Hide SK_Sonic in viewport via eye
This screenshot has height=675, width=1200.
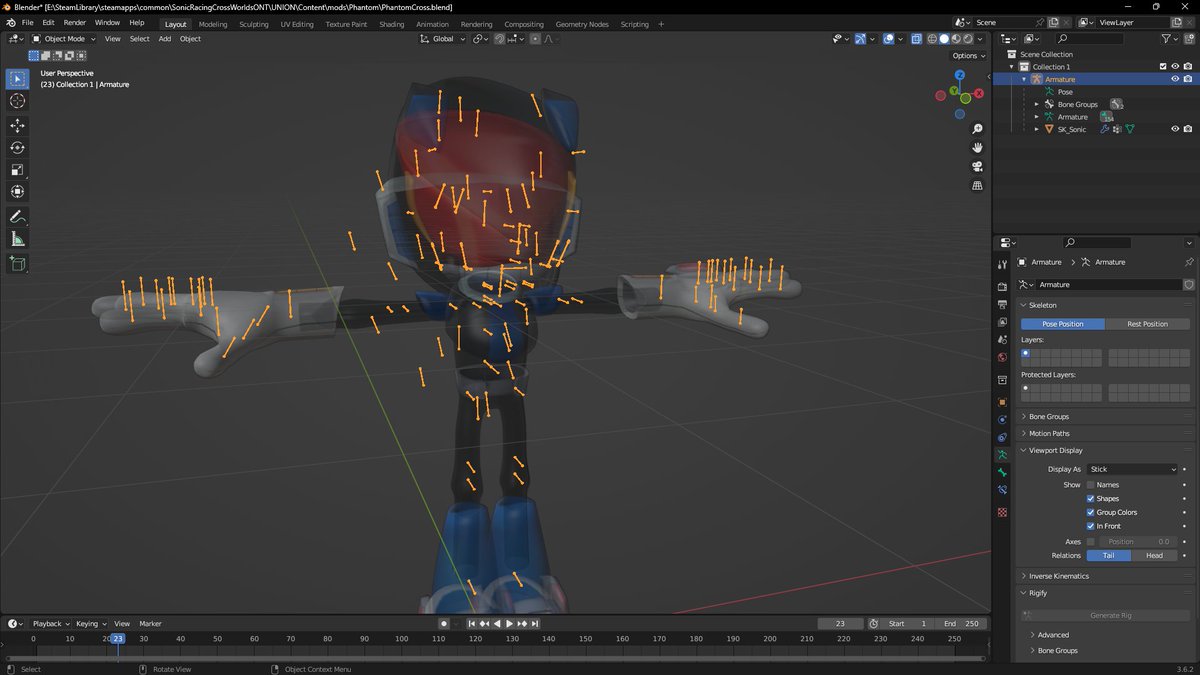1175,129
